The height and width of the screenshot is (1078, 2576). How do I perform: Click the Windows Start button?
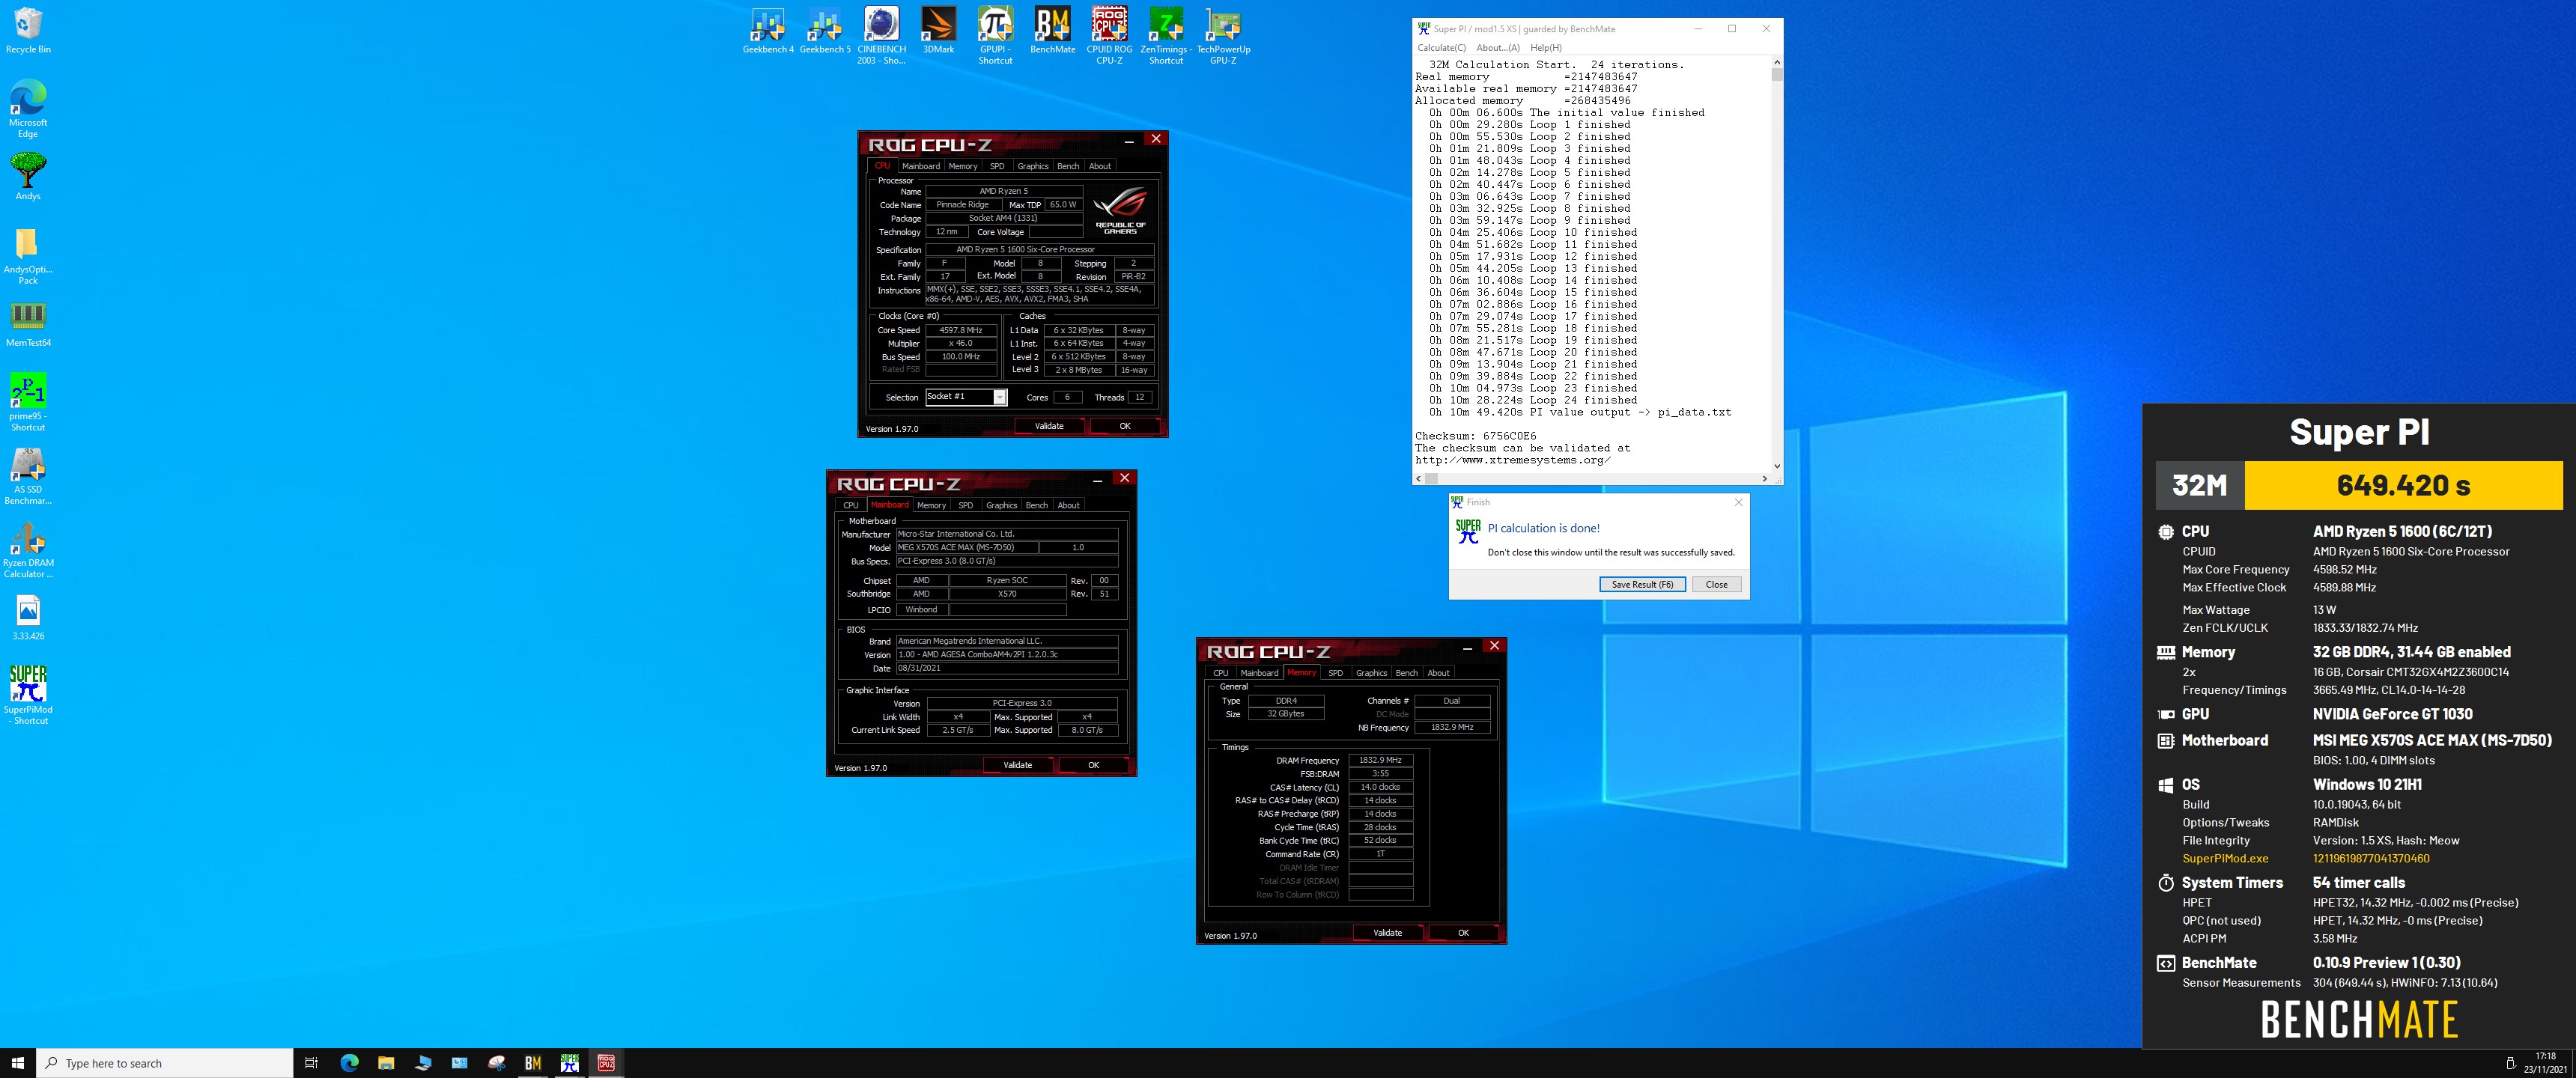(17, 1063)
